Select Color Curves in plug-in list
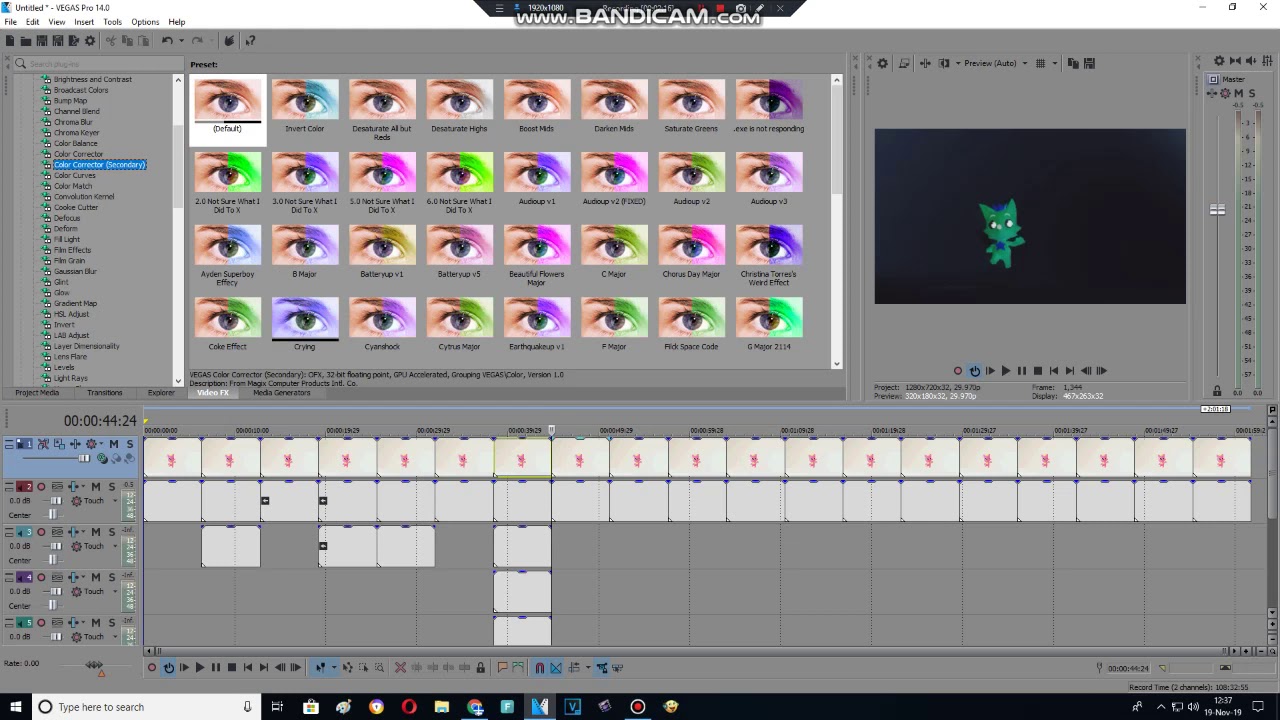The width and height of the screenshot is (1280, 720). (75, 175)
